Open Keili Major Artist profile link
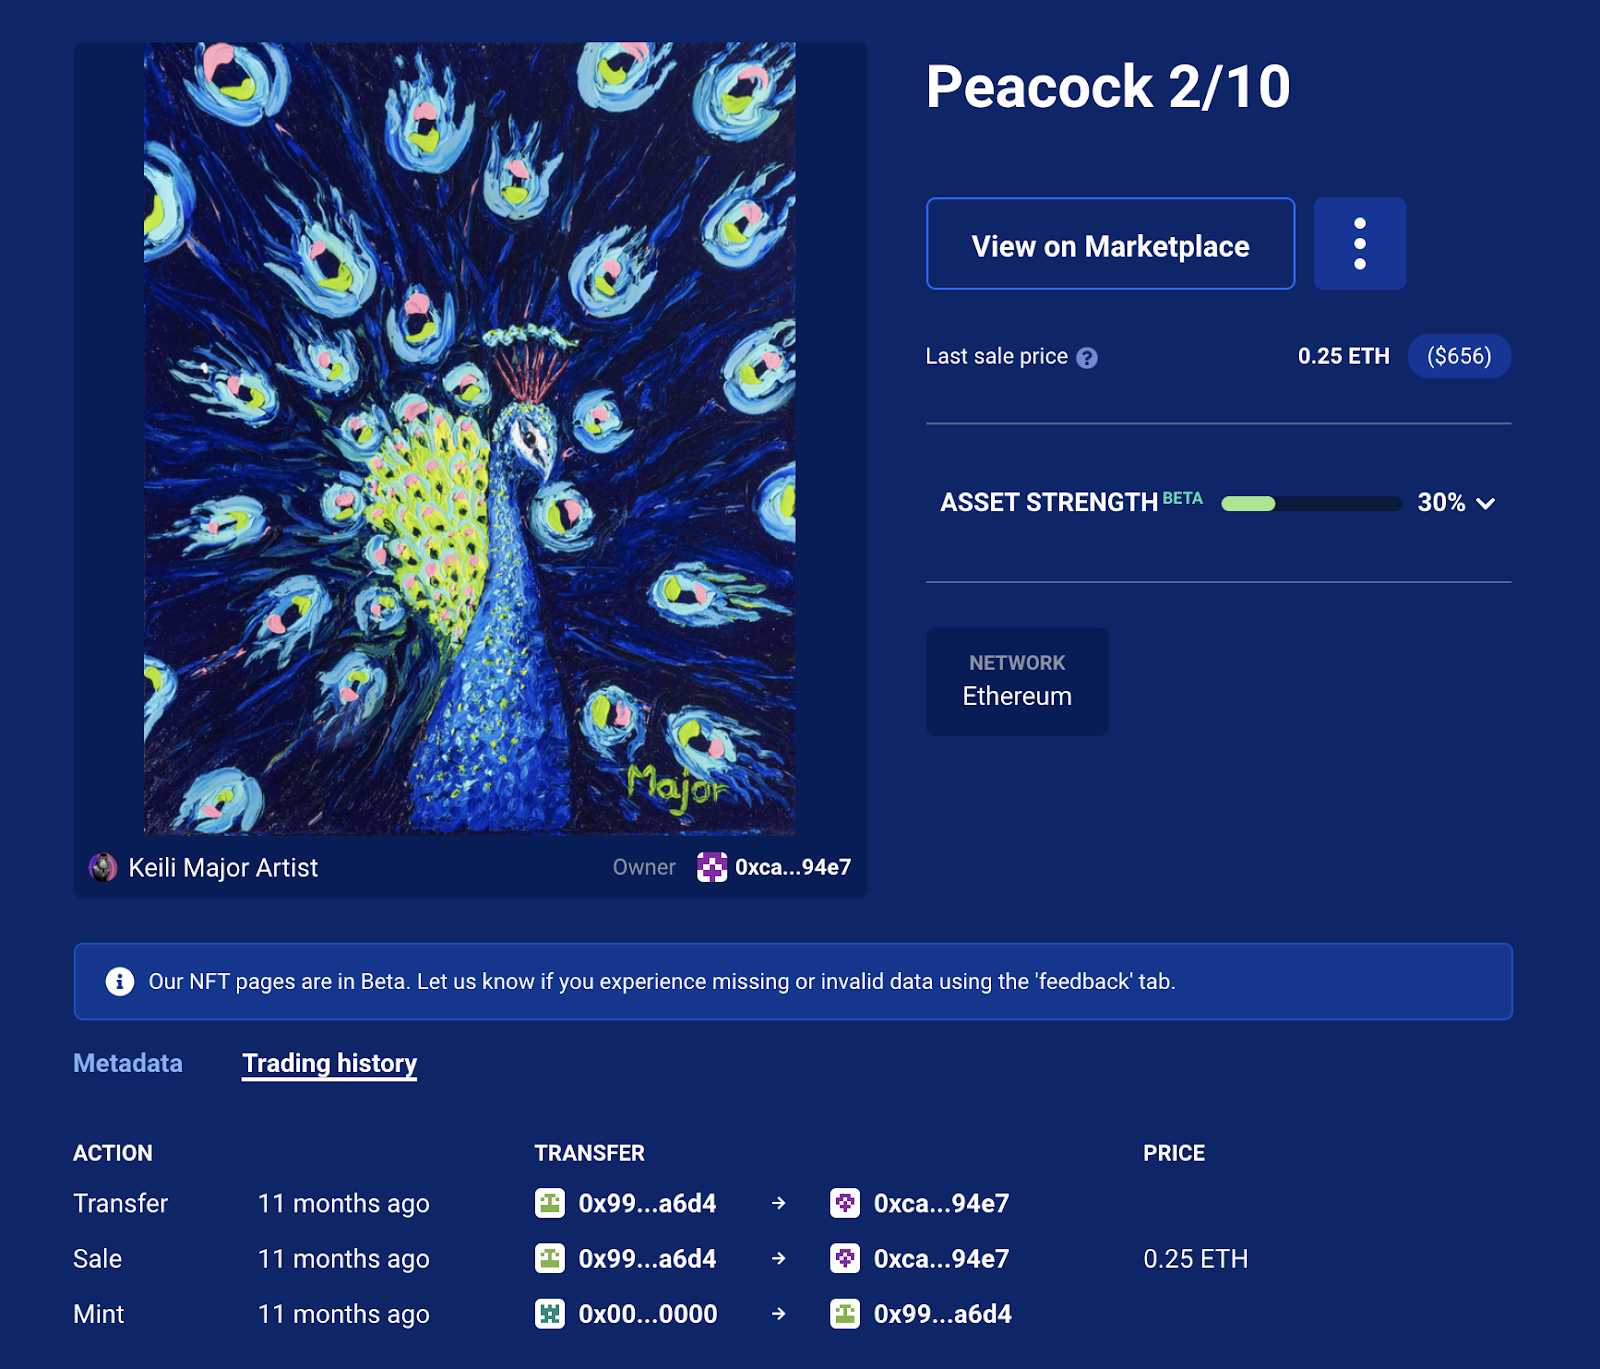This screenshot has height=1369, width=1600. [x=223, y=867]
